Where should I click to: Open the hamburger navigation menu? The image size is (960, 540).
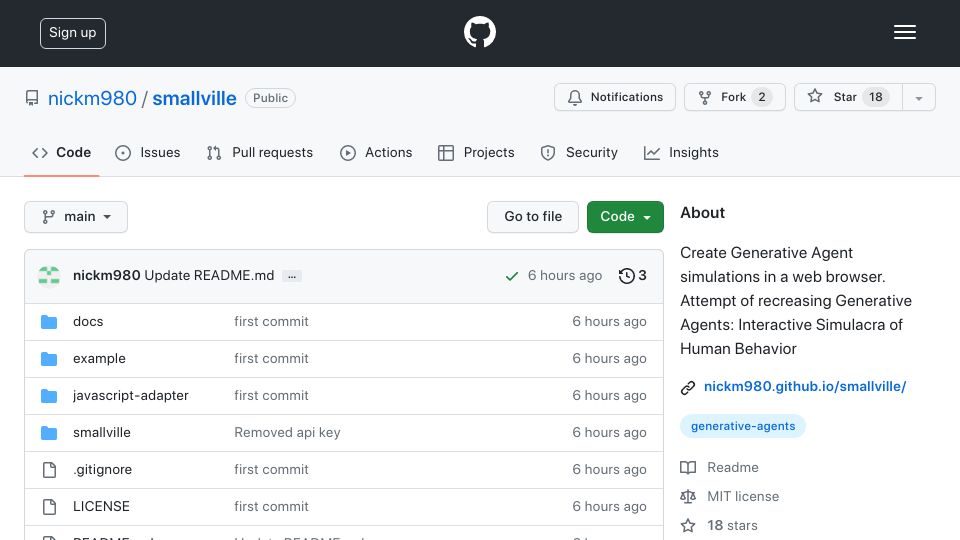[x=904, y=32]
